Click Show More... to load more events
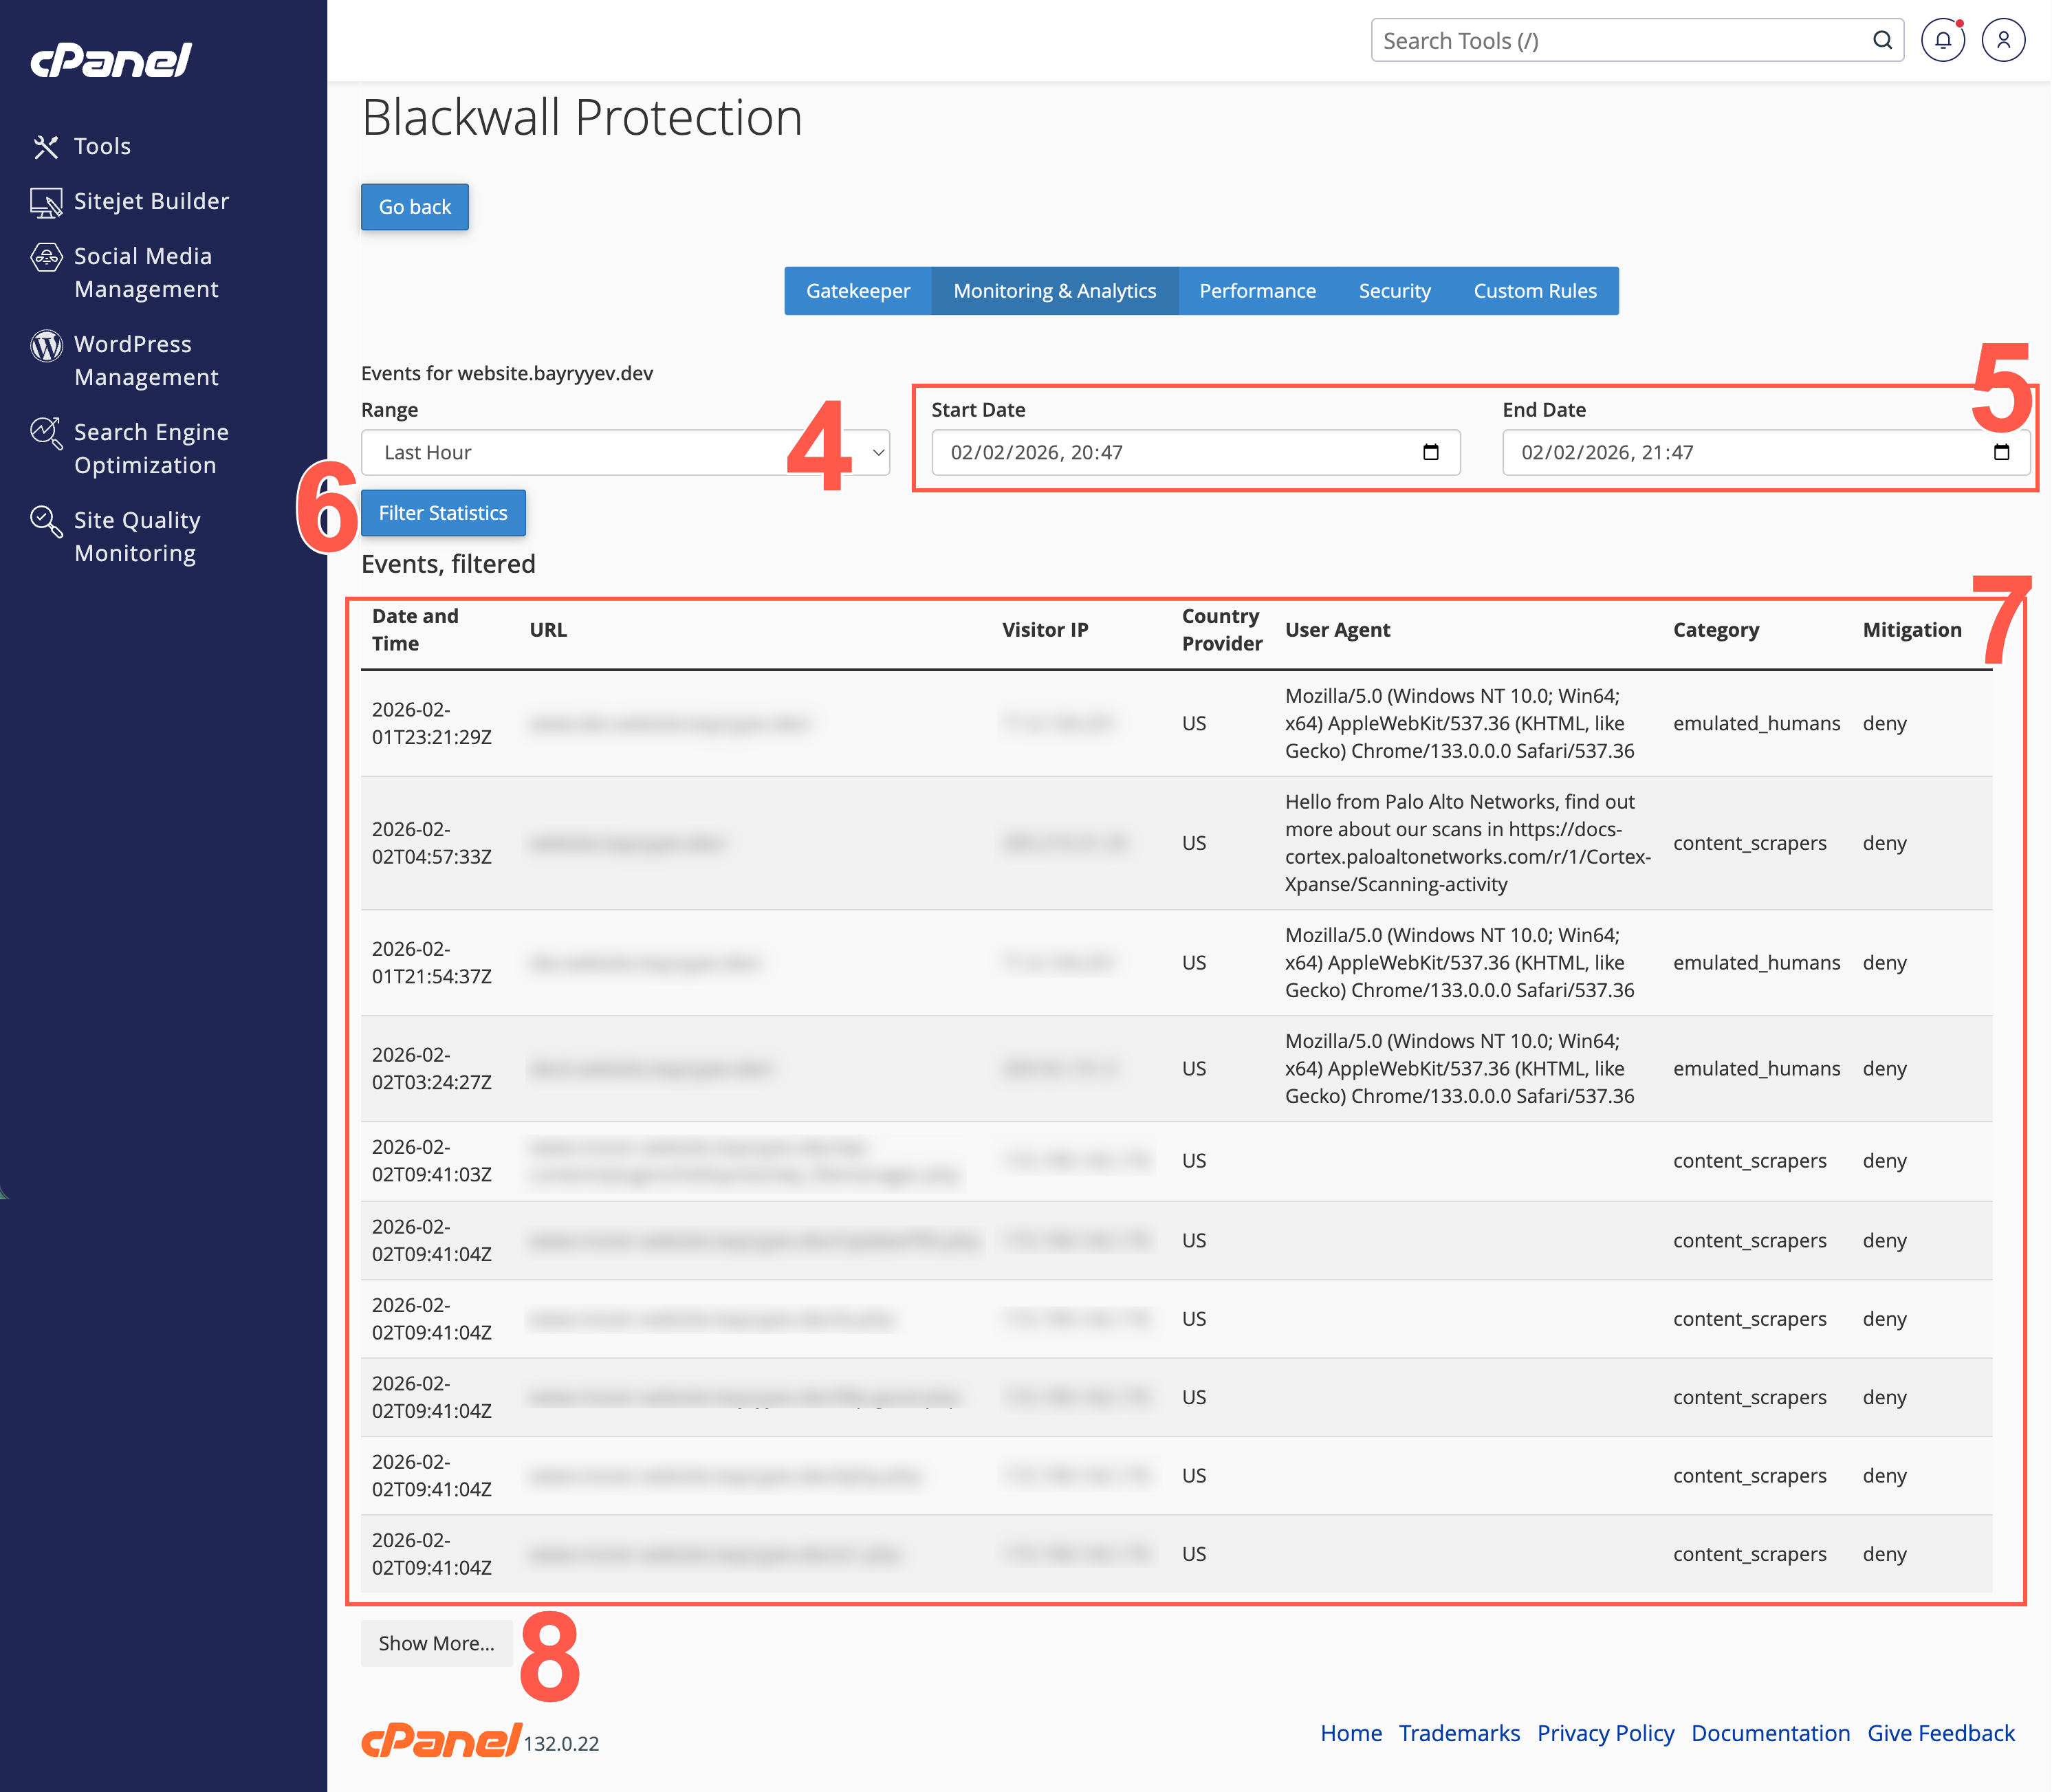Image resolution: width=2052 pixels, height=1792 pixels. coord(436,1643)
